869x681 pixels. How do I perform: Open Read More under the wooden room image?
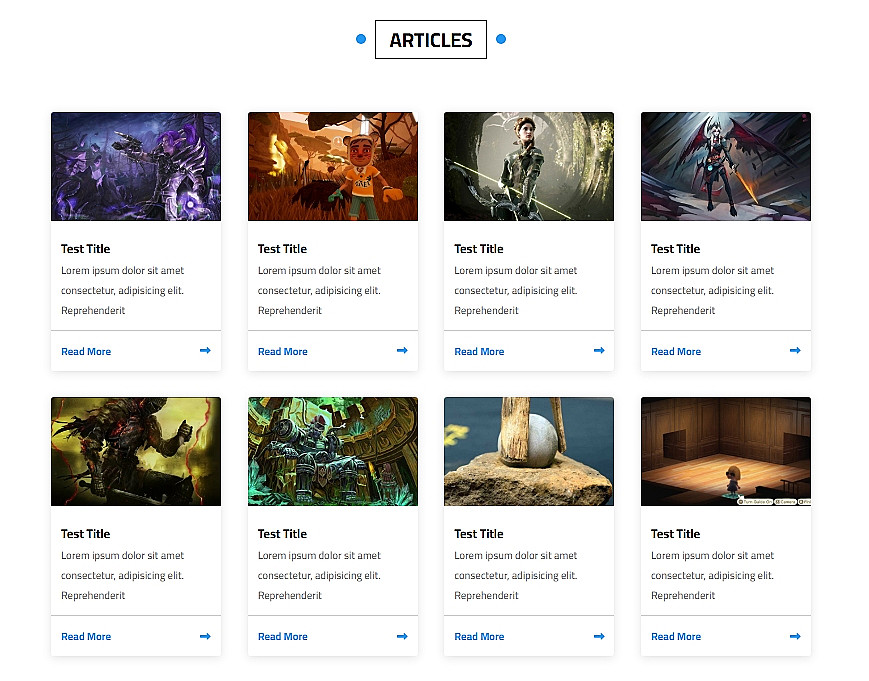tap(676, 637)
